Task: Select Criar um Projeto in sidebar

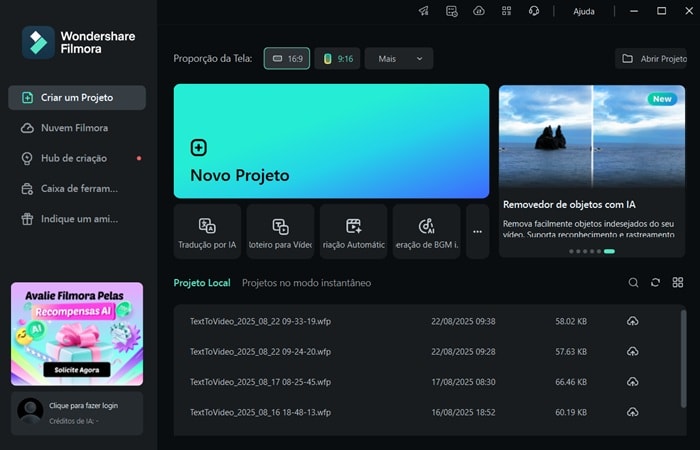Action: point(77,97)
